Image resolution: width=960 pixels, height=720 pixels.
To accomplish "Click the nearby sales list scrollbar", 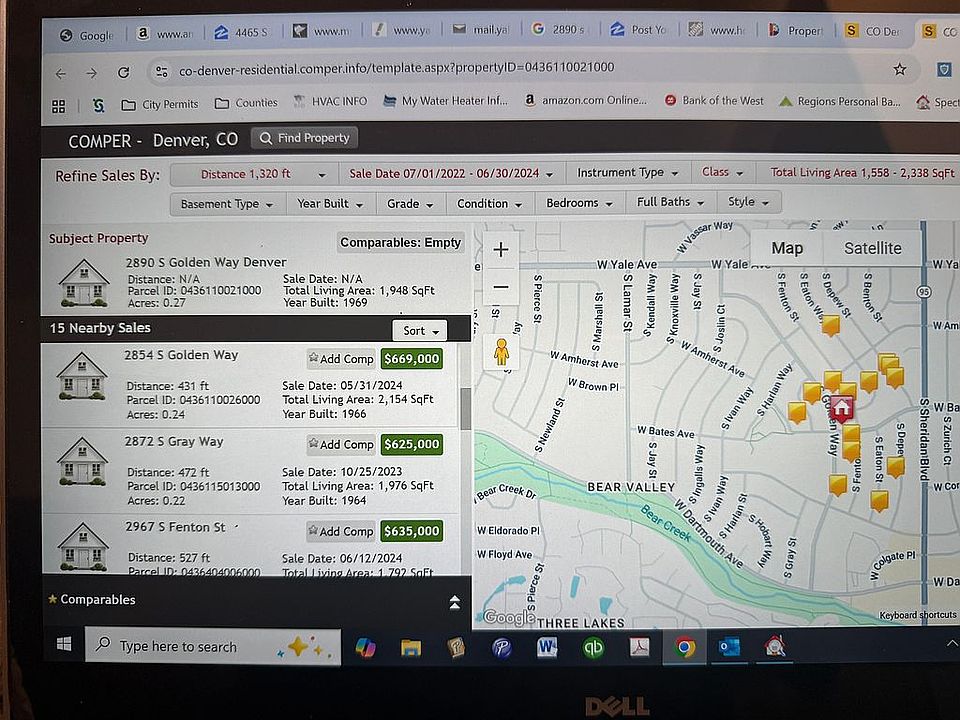I will click(465, 408).
